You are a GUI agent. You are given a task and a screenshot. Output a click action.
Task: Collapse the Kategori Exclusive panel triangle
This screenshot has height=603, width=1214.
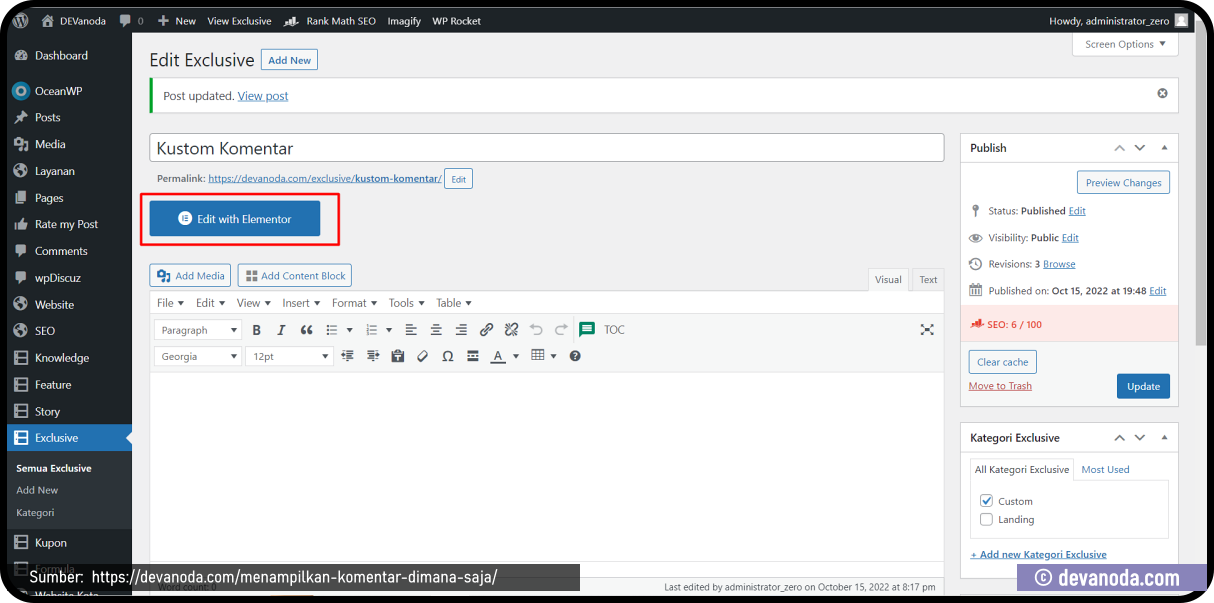(1164, 438)
